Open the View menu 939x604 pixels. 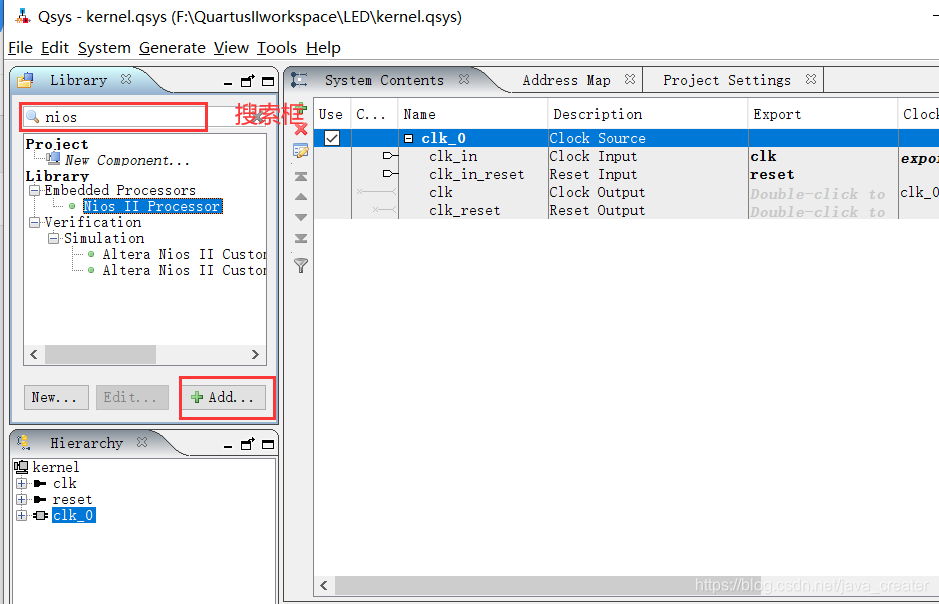tap(231, 48)
